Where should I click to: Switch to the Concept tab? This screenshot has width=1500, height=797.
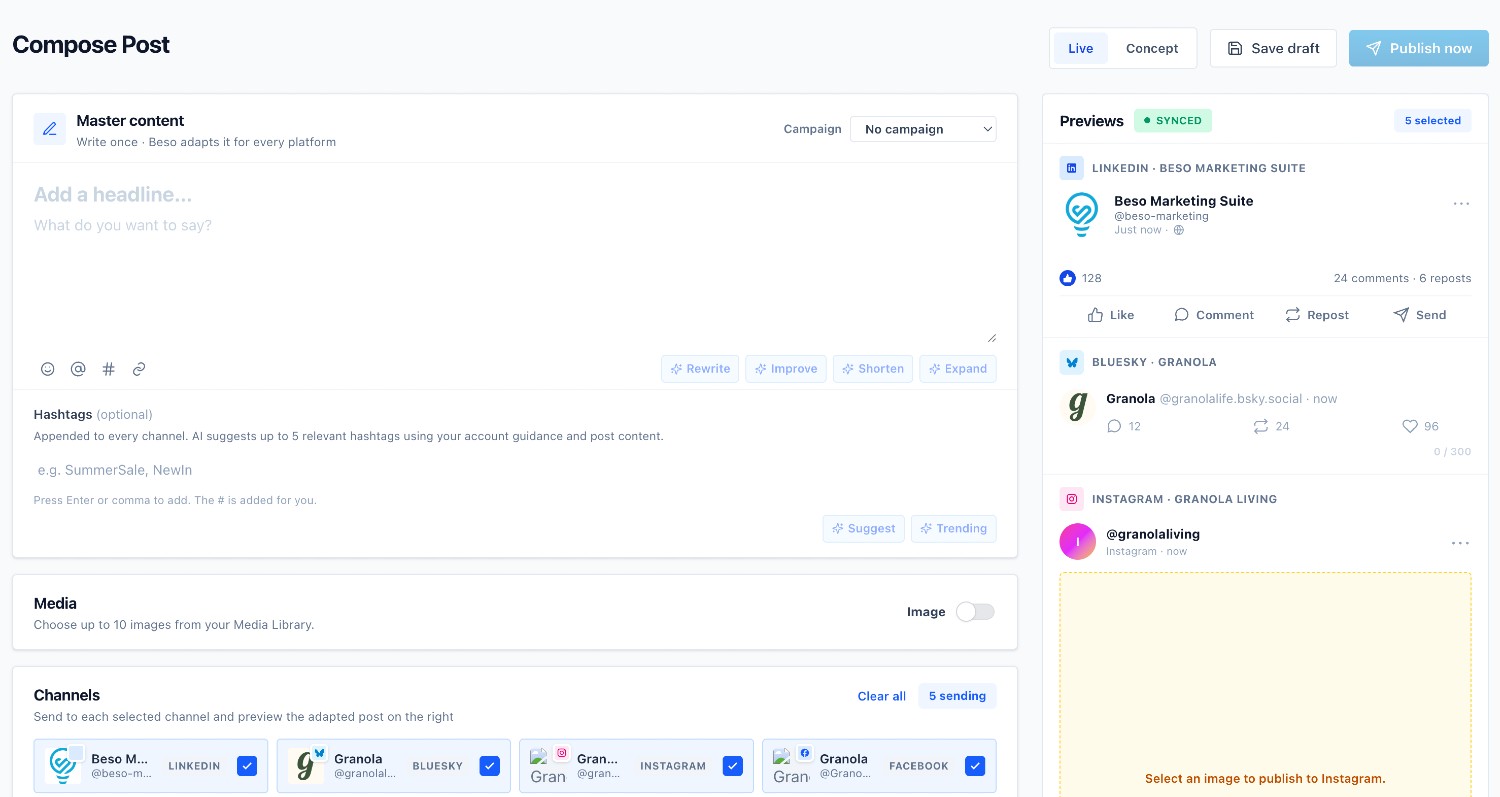[1152, 48]
